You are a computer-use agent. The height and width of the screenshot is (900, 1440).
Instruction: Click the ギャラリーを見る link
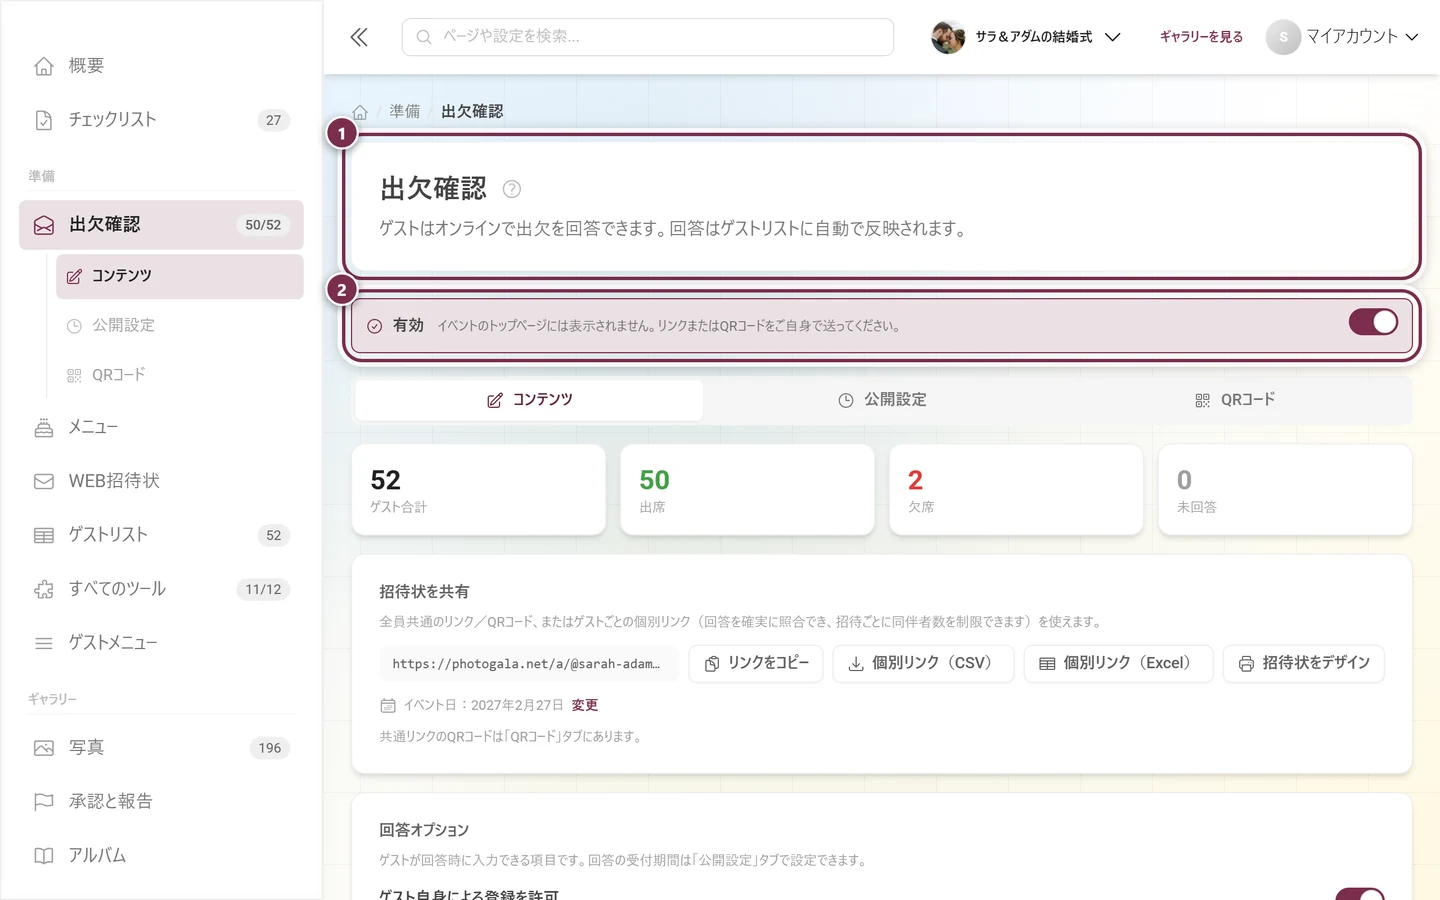pos(1201,37)
